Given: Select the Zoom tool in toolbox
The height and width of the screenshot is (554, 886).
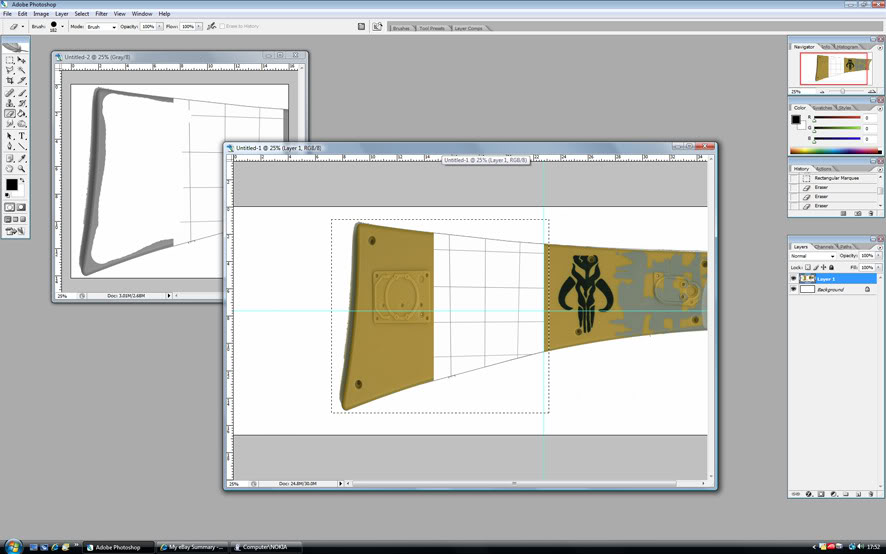Looking at the screenshot, I should pyautogui.click(x=21, y=168).
